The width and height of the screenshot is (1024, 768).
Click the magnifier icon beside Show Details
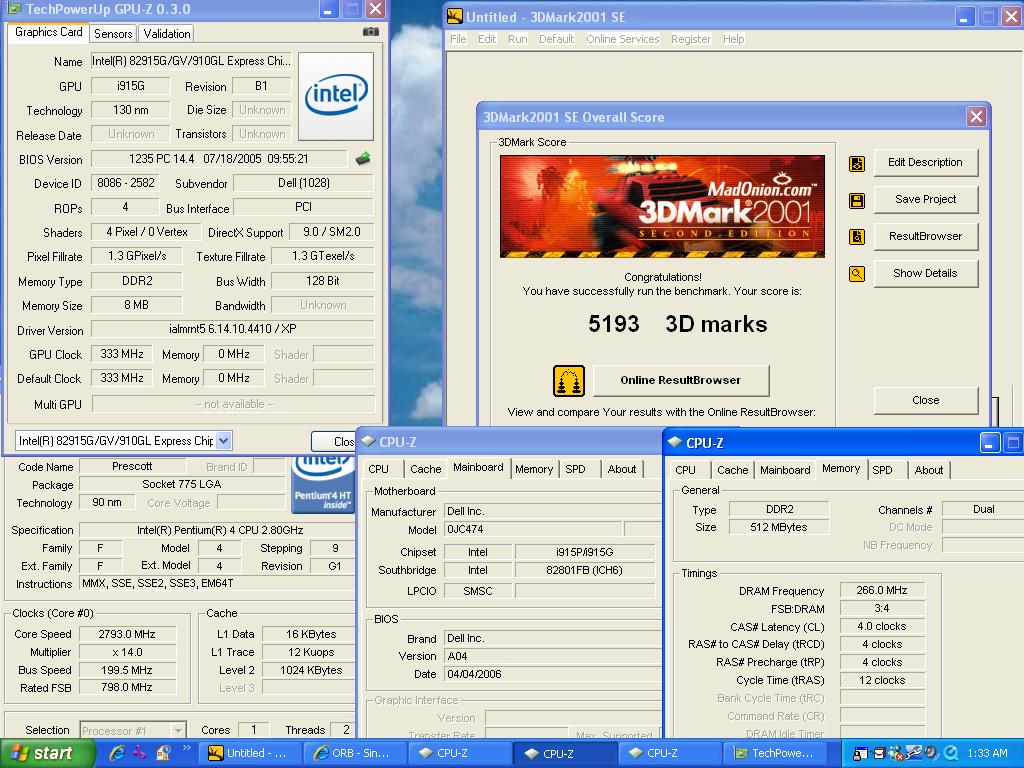(x=857, y=274)
